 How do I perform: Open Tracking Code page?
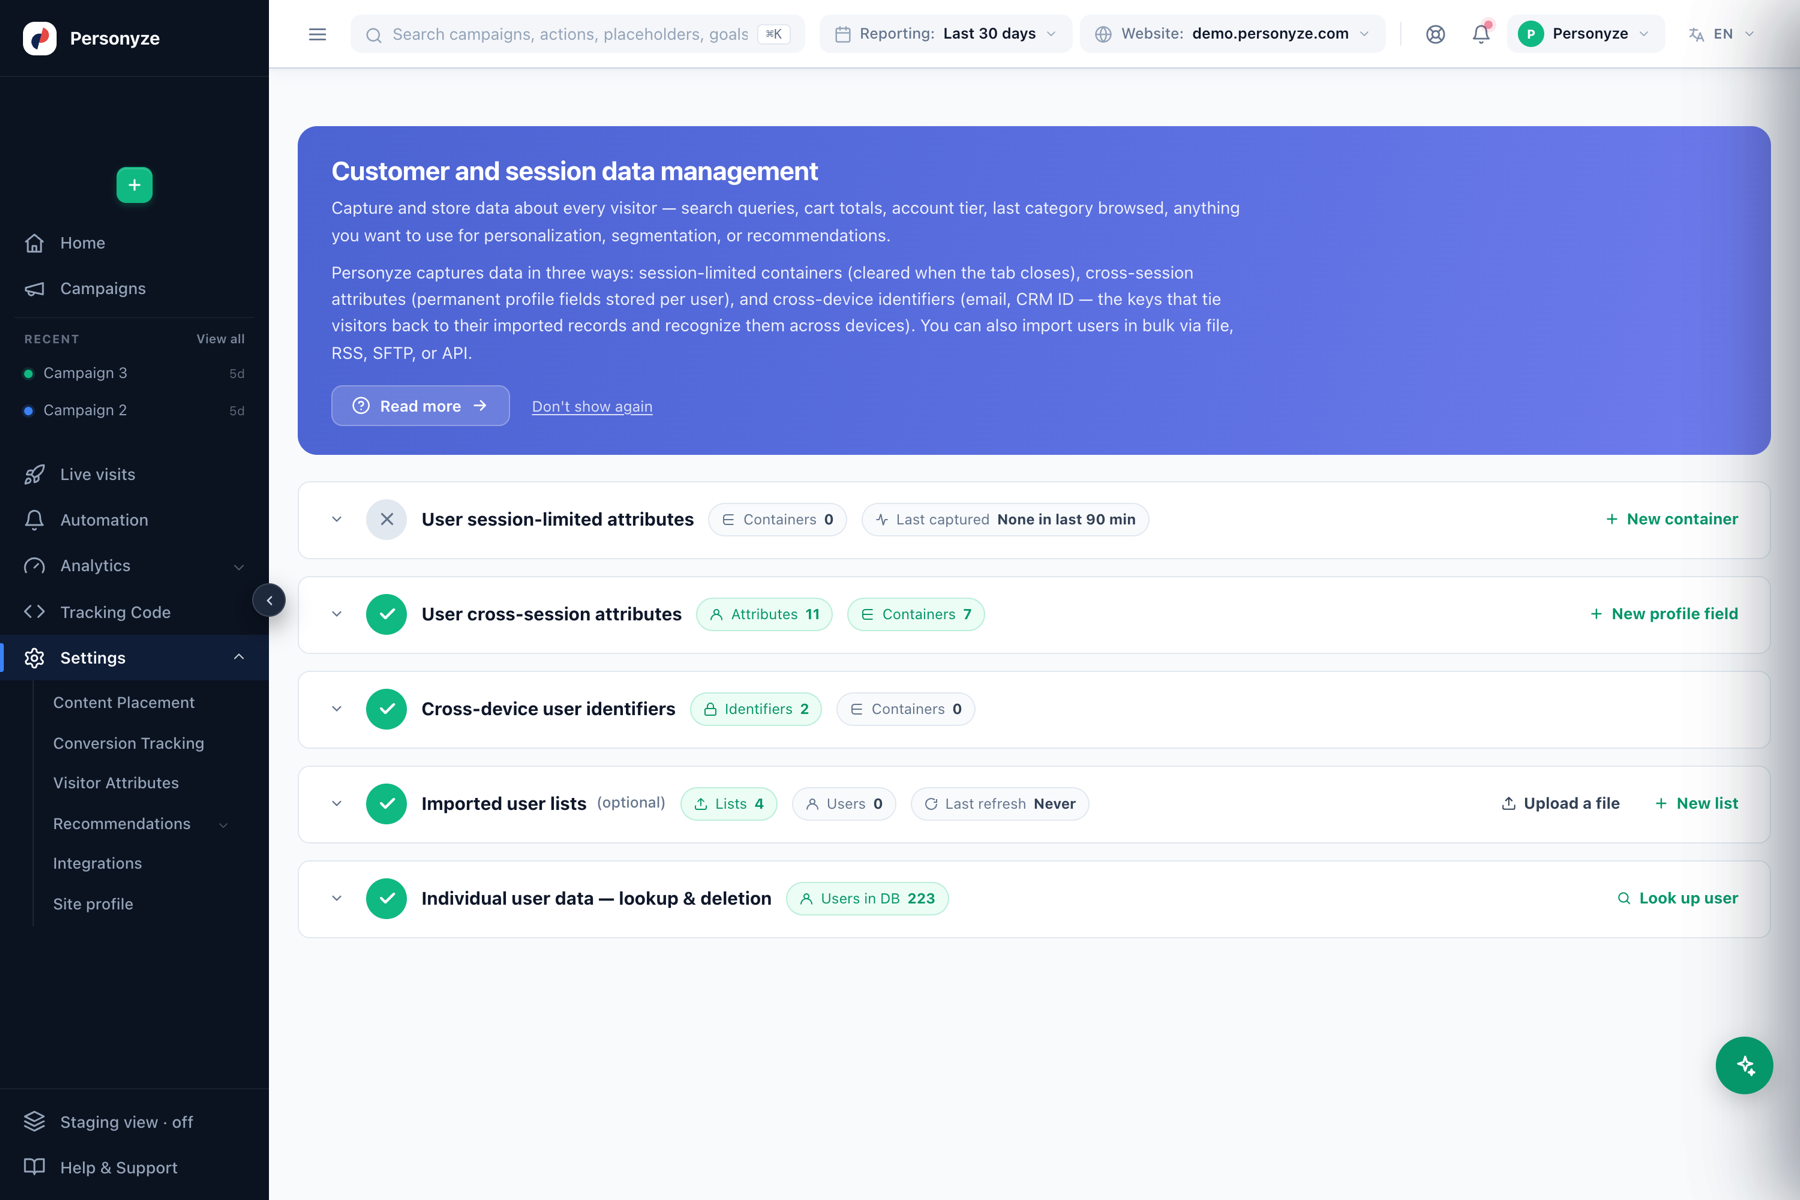(134, 612)
